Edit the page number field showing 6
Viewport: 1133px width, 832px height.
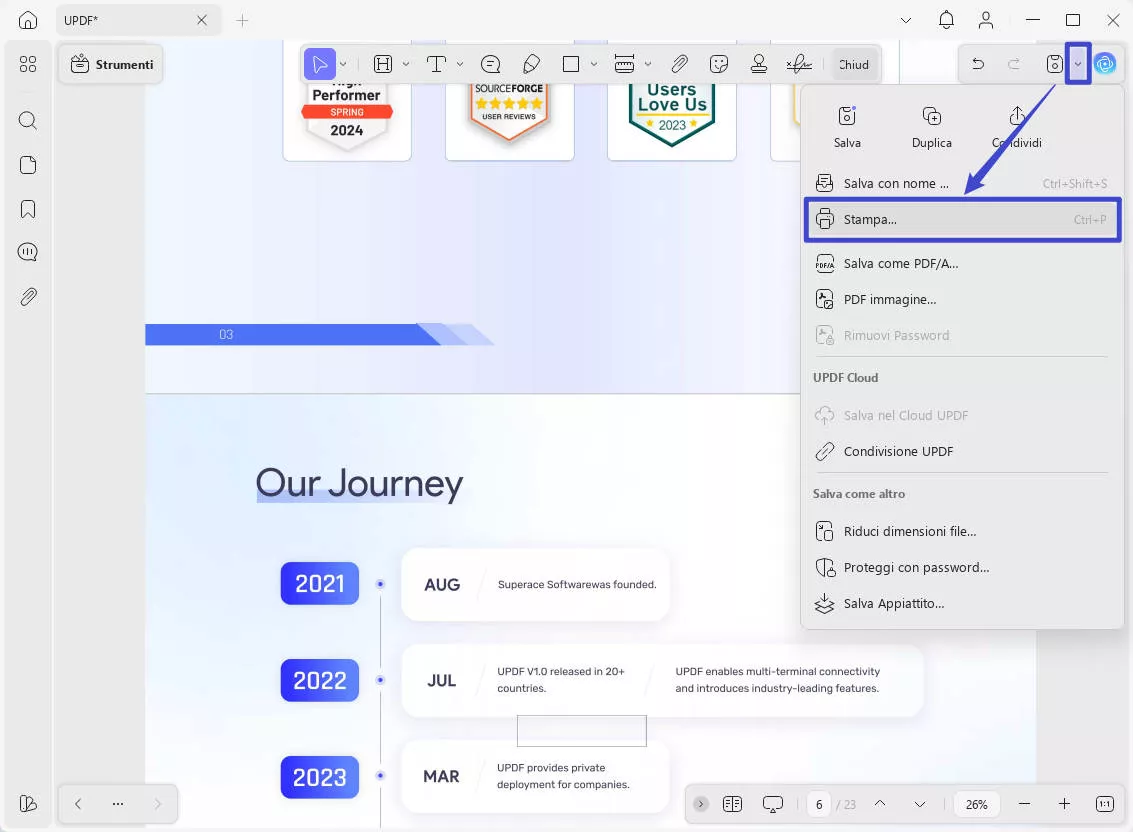tap(819, 804)
